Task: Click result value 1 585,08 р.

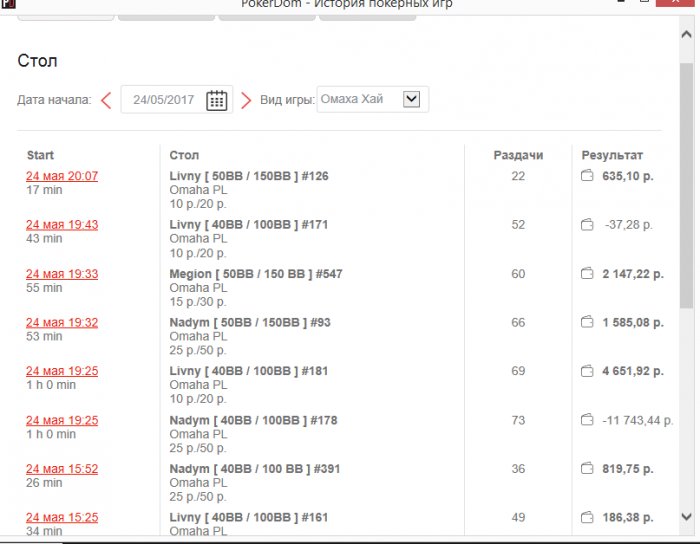Action: click(x=633, y=322)
